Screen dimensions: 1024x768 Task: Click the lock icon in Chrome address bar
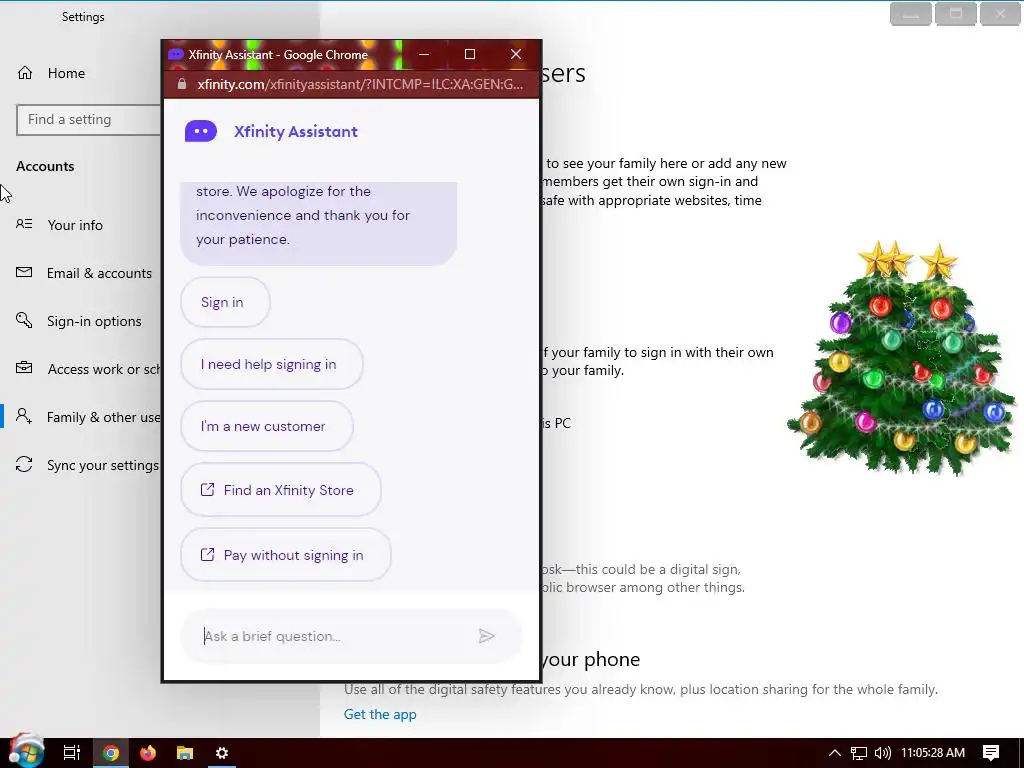click(182, 84)
